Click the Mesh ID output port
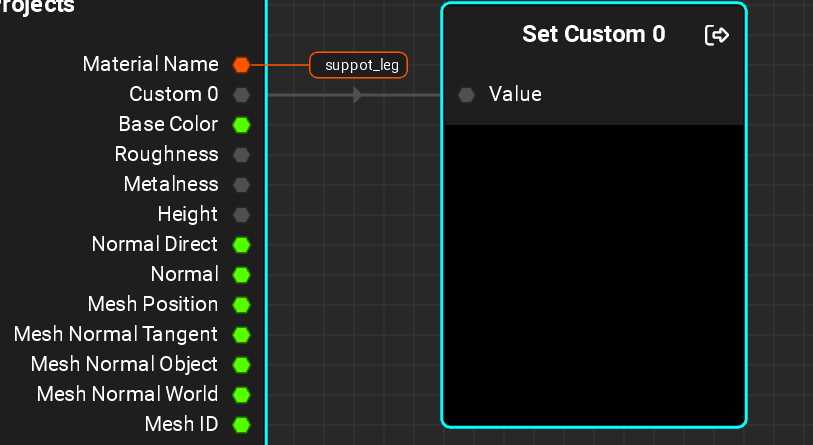Viewport: 813px width, 445px height. click(241, 425)
